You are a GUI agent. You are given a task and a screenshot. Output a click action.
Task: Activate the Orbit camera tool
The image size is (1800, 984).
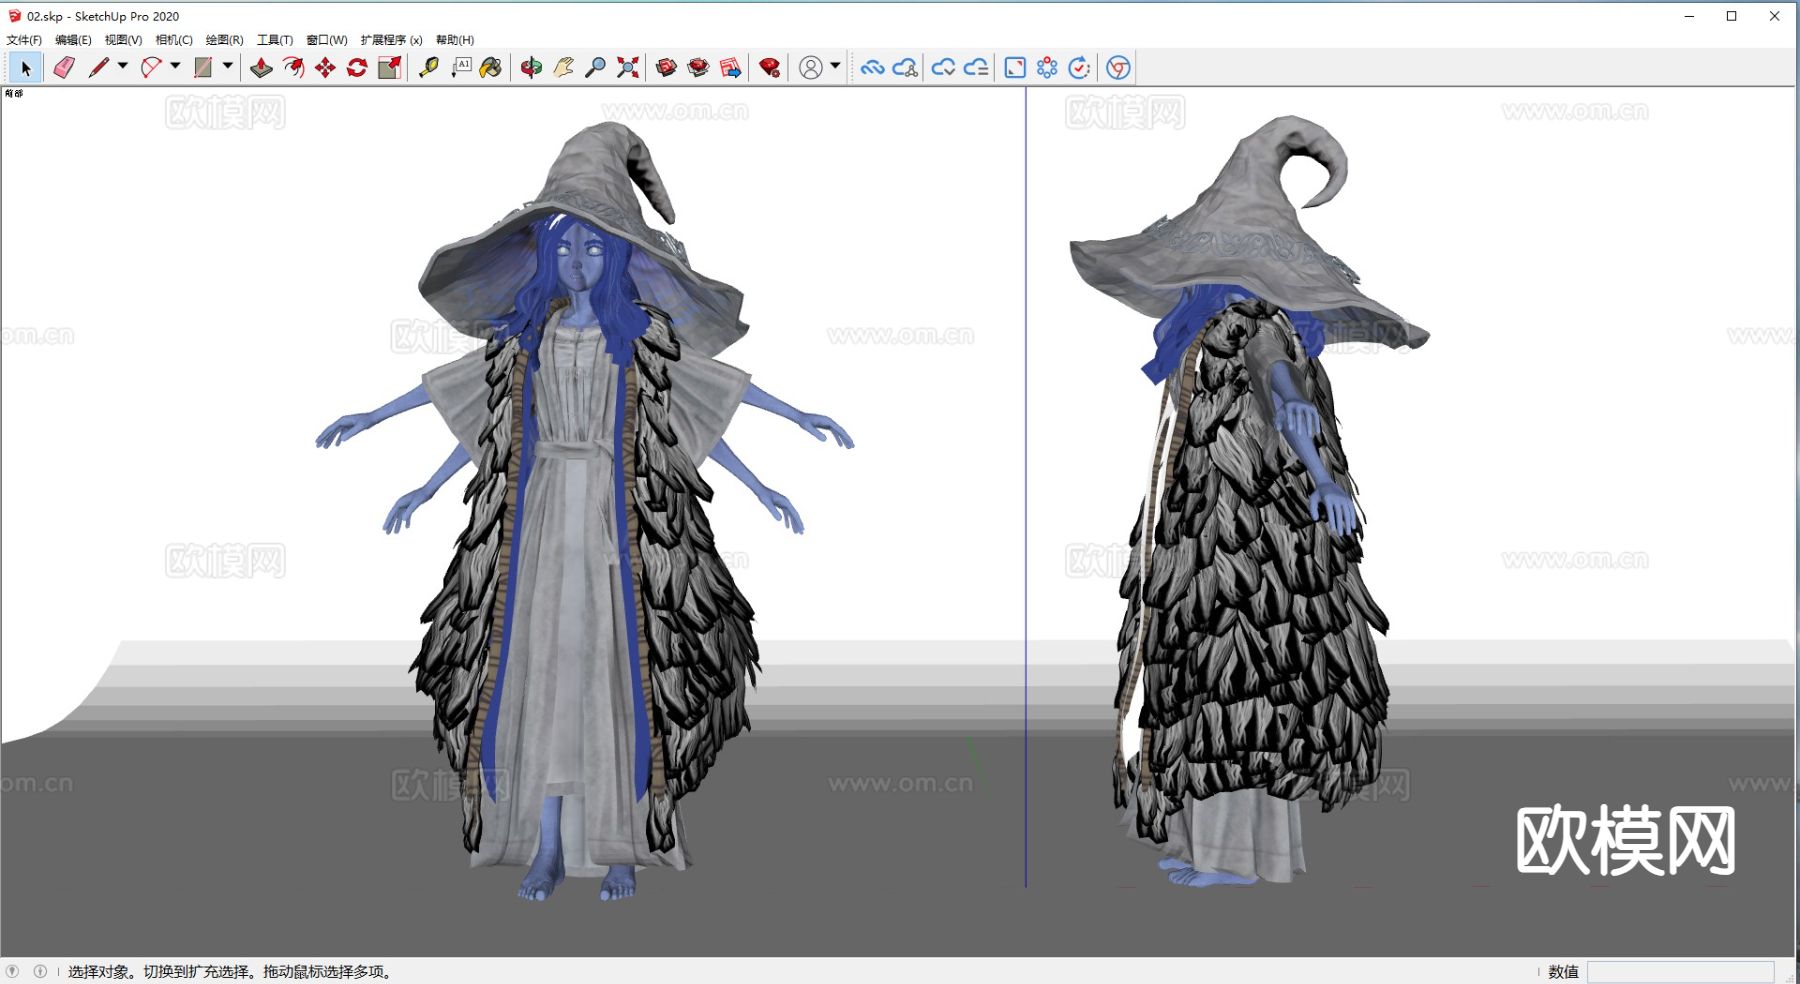(531, 67)
